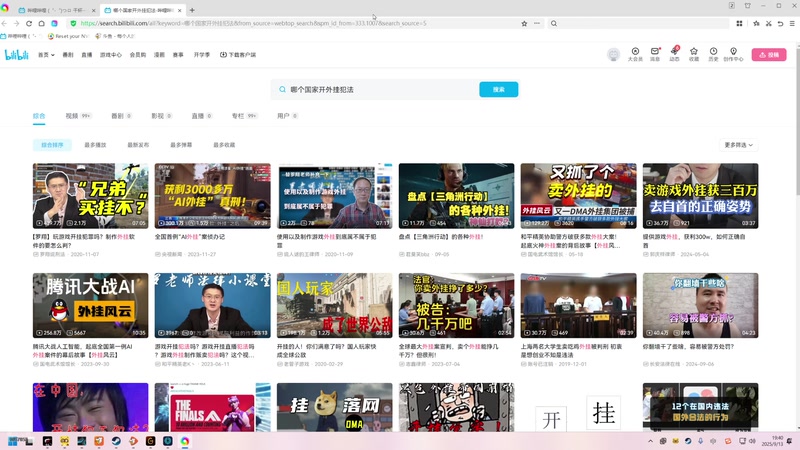Open 游戏中心 nav link

coord(111,55)
